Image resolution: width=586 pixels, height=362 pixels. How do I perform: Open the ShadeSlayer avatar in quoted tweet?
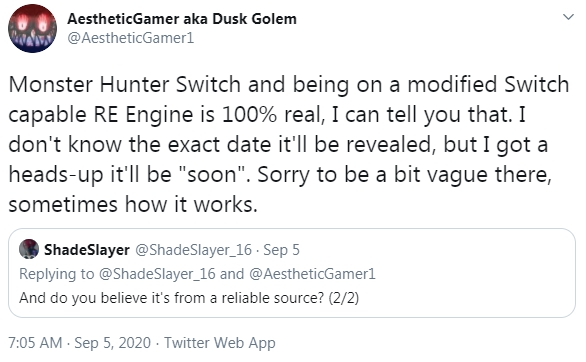tap(29, 249)
